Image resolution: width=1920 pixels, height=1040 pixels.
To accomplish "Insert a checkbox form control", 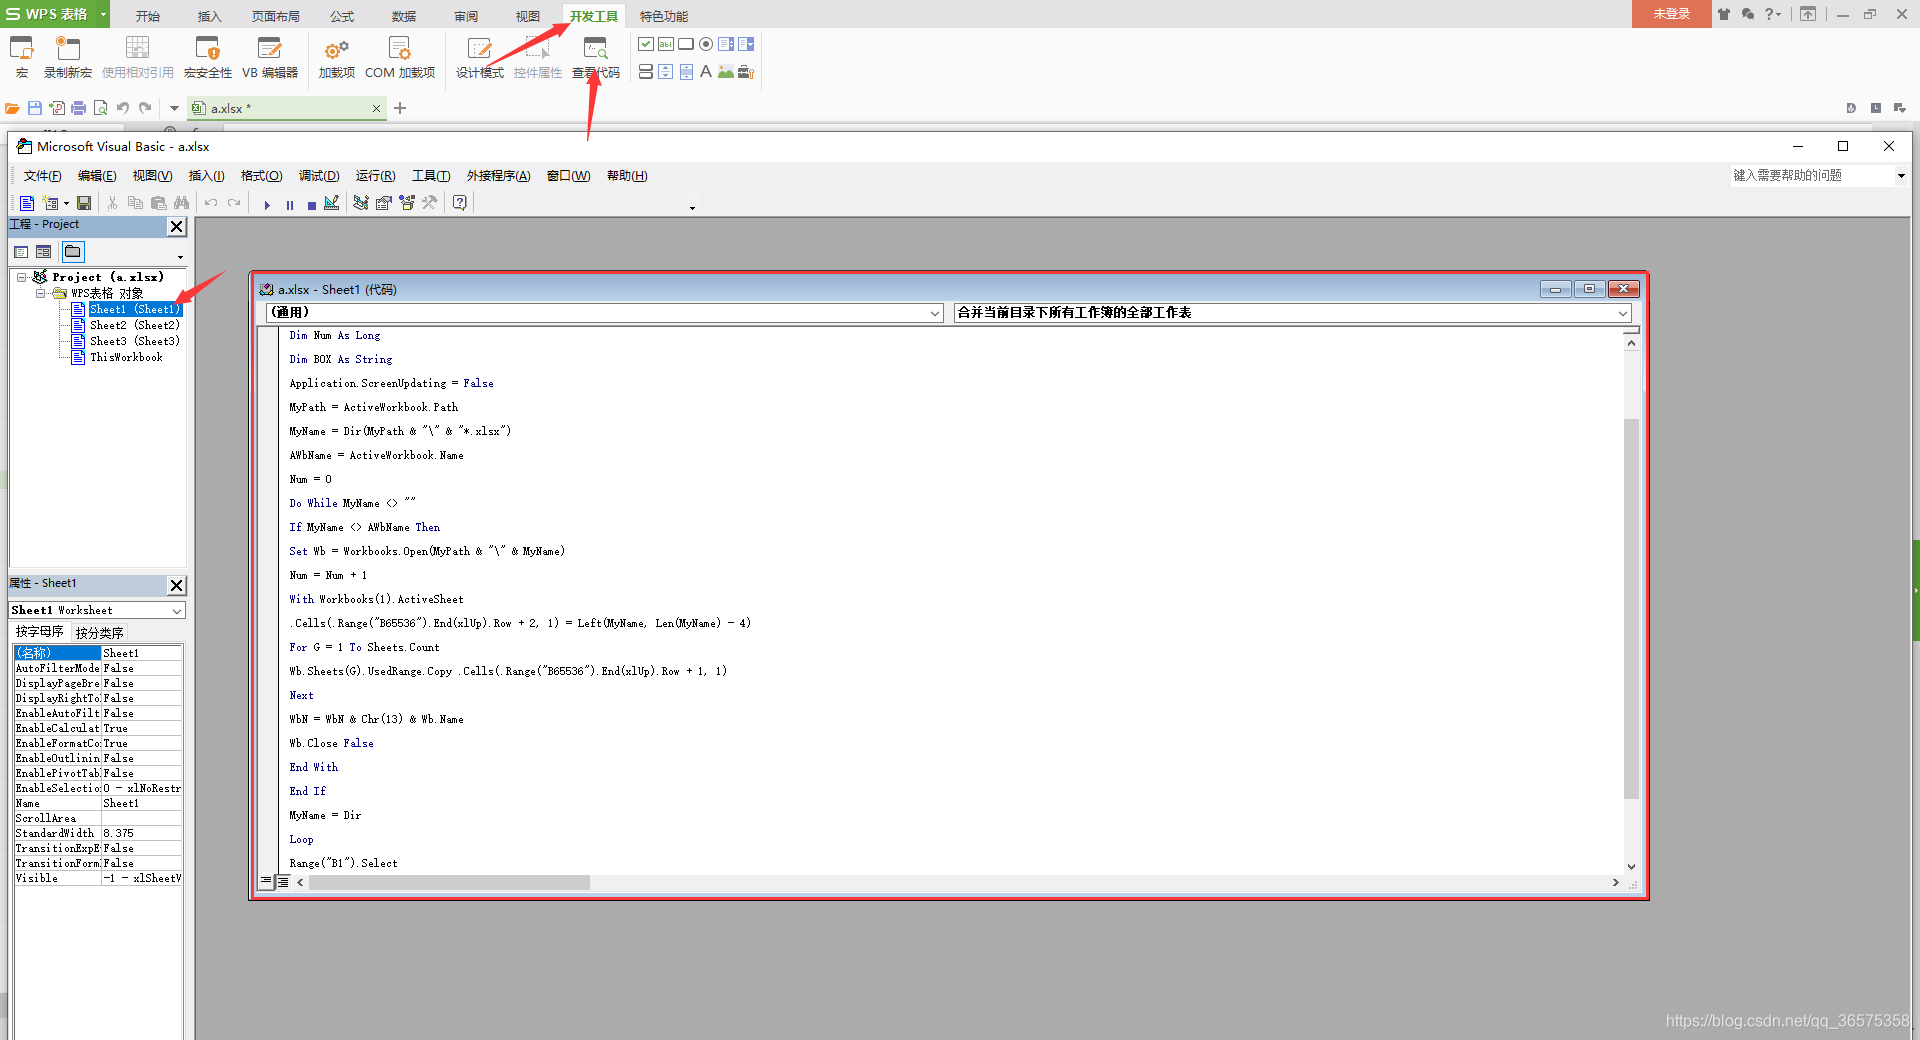I will [x=646, y=44].
